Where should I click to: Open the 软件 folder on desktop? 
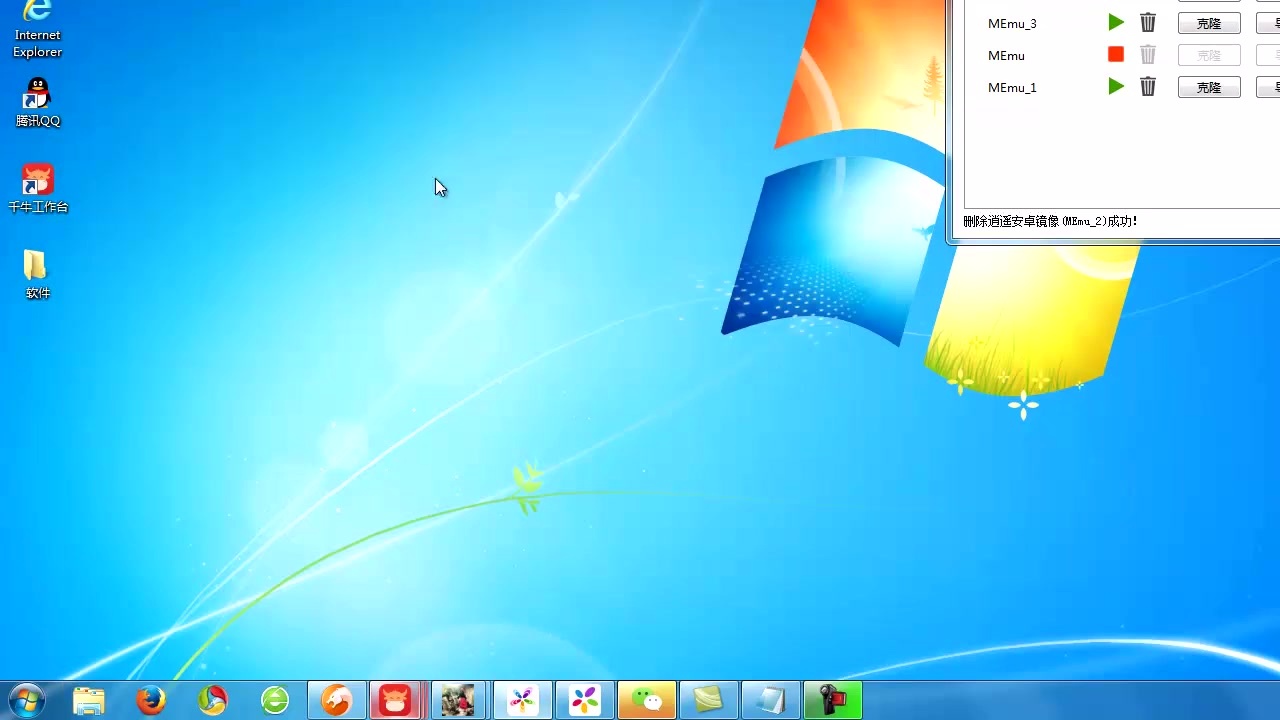pos(37,275)
